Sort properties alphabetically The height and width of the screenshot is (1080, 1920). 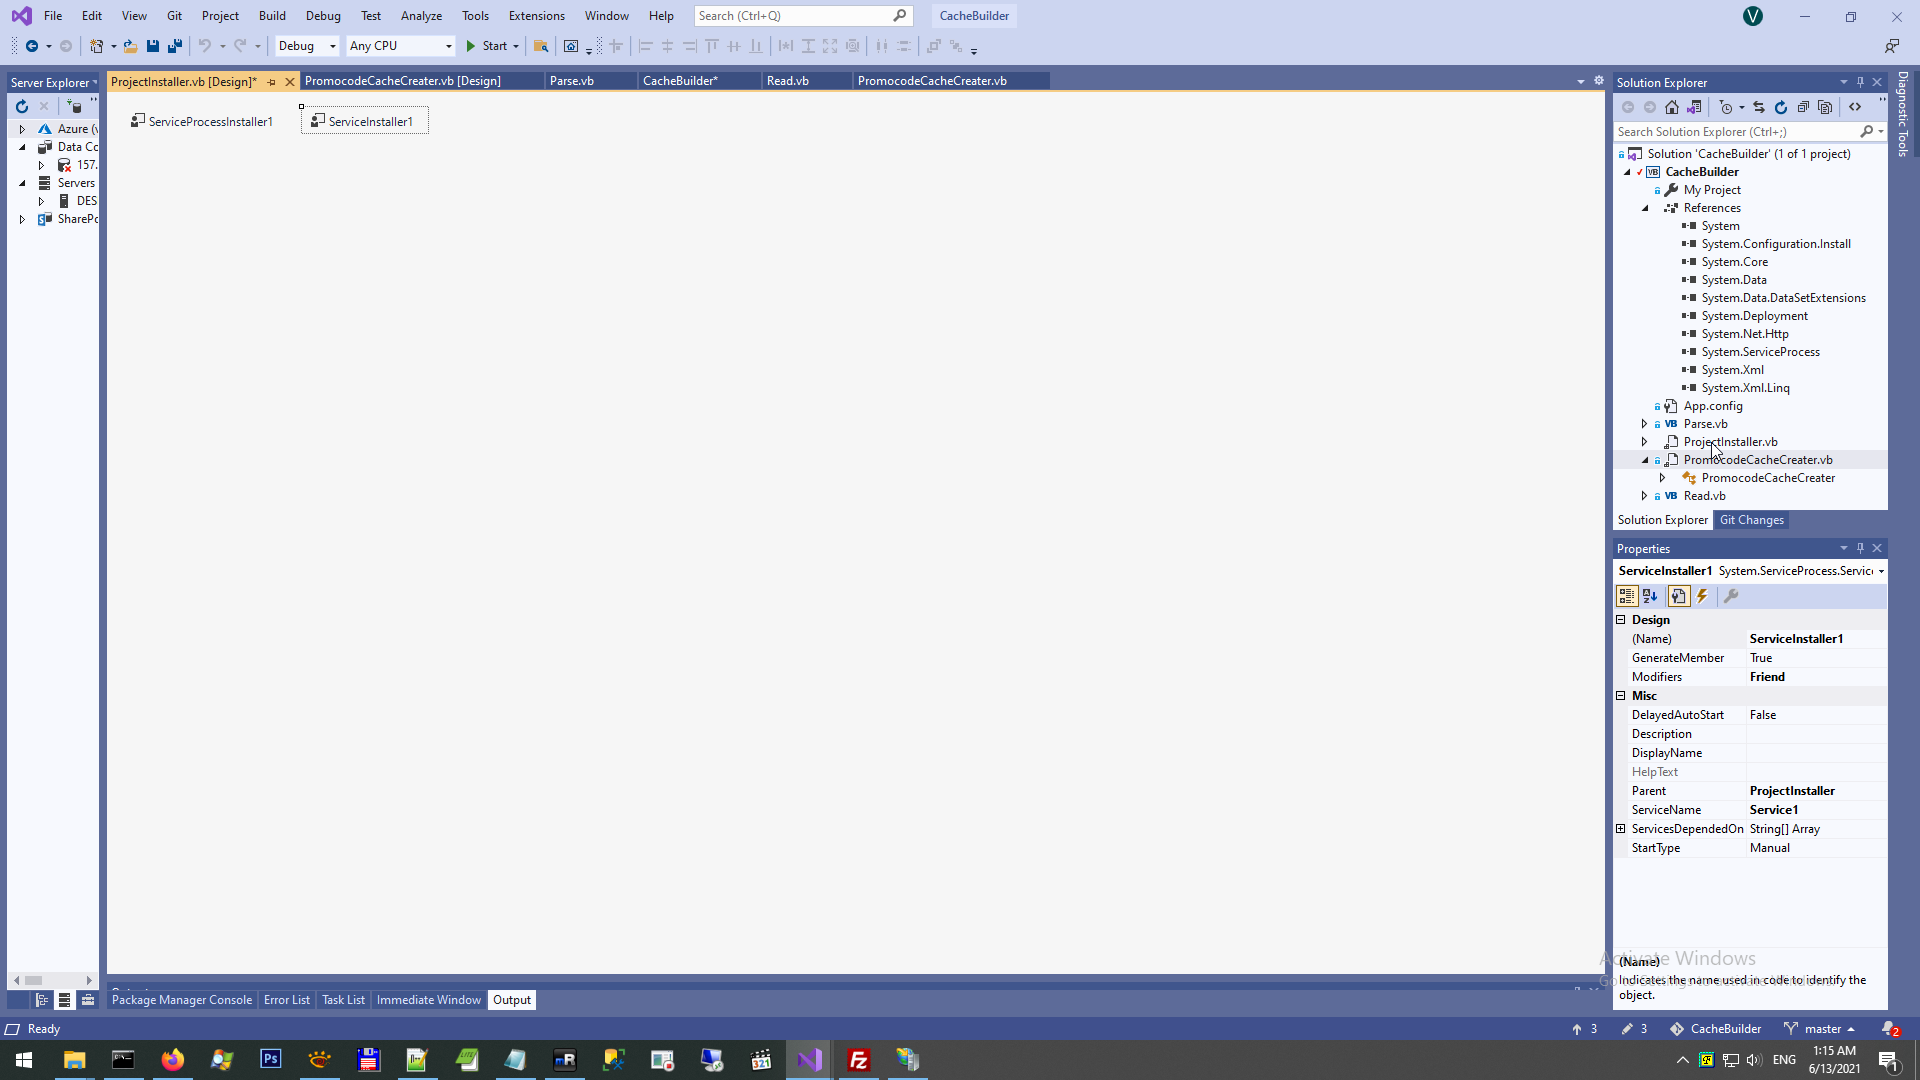[1650, 596]
